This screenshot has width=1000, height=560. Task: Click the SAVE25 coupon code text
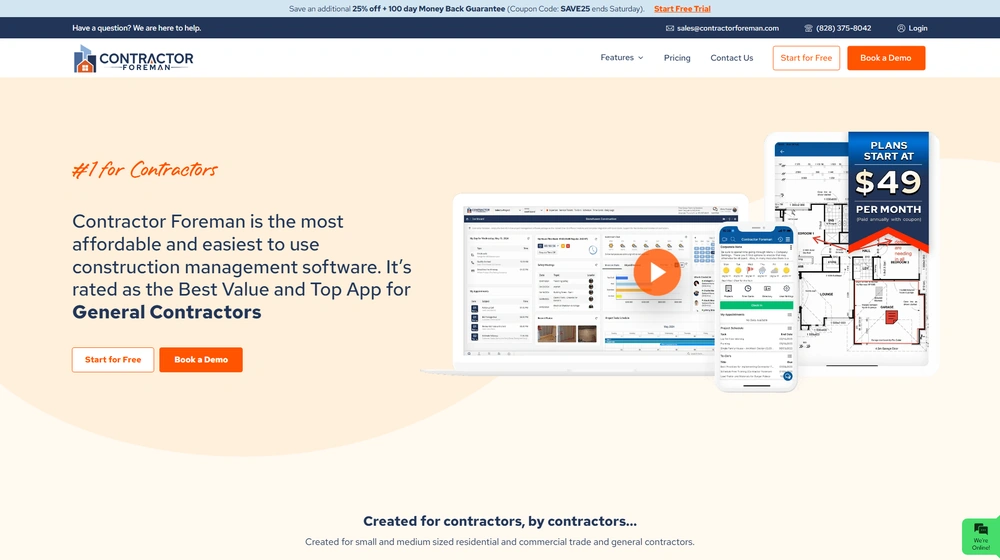click(x=575, y=9)
